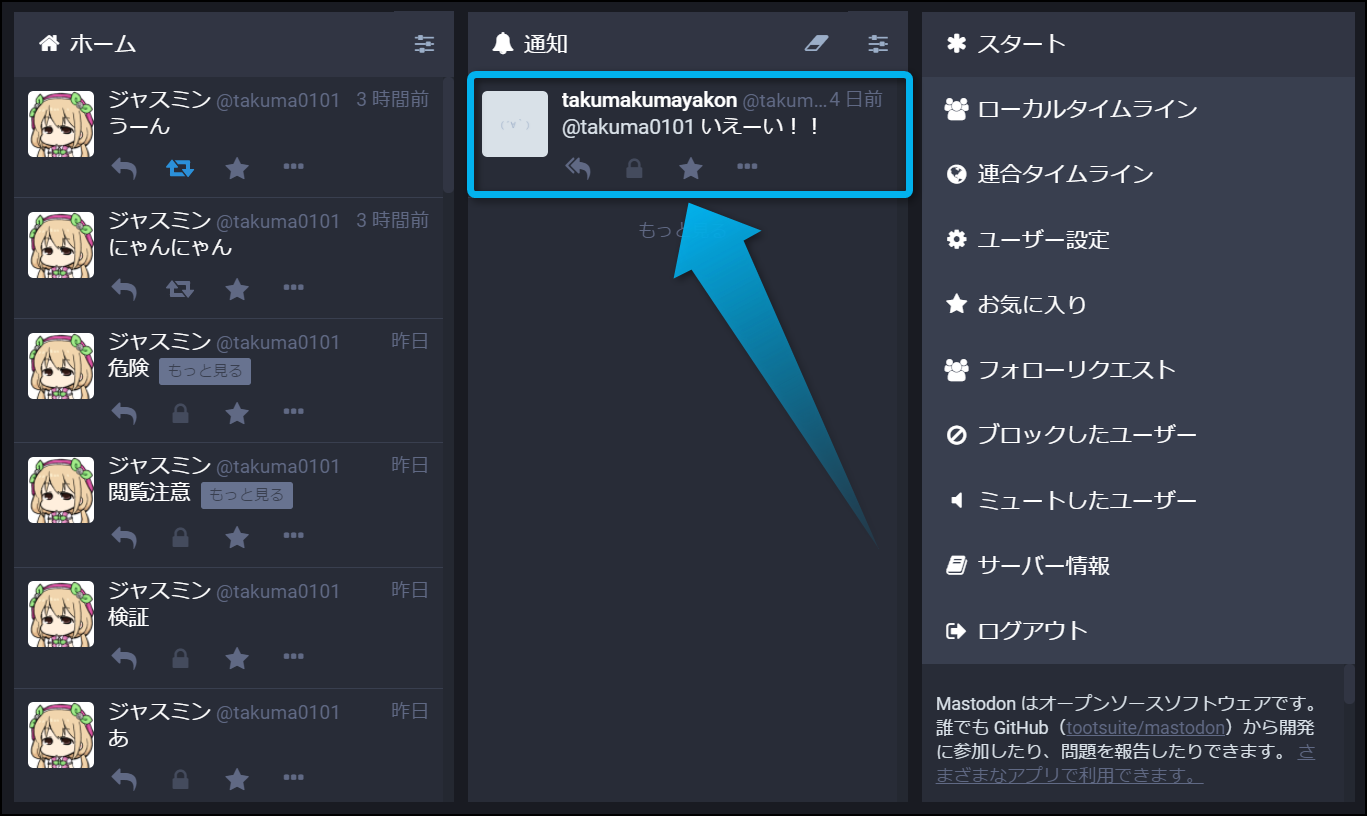Toggle boost on the うーん post
Image resolution: width=1367 pixels, height=816 pixels.
tap(180, 168)
